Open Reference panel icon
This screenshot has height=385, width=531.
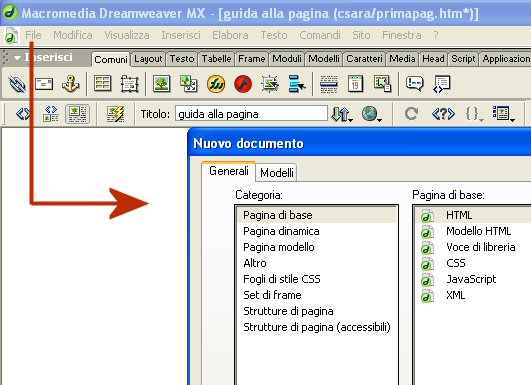[443, 114]
